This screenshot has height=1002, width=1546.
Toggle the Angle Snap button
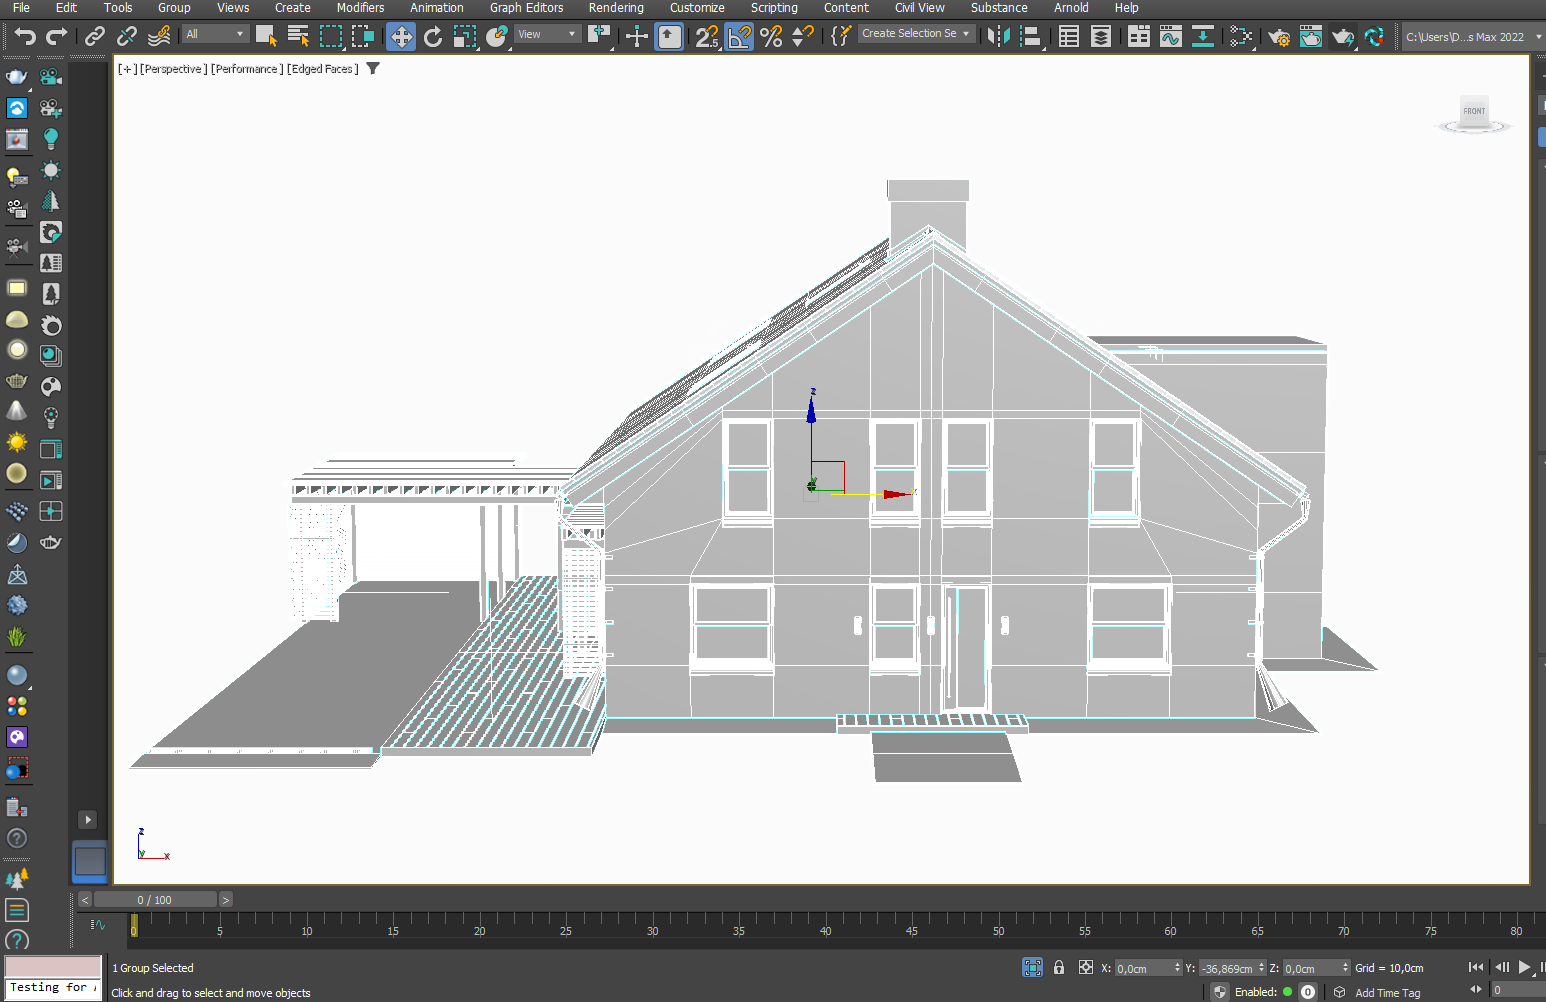[739, 37]
